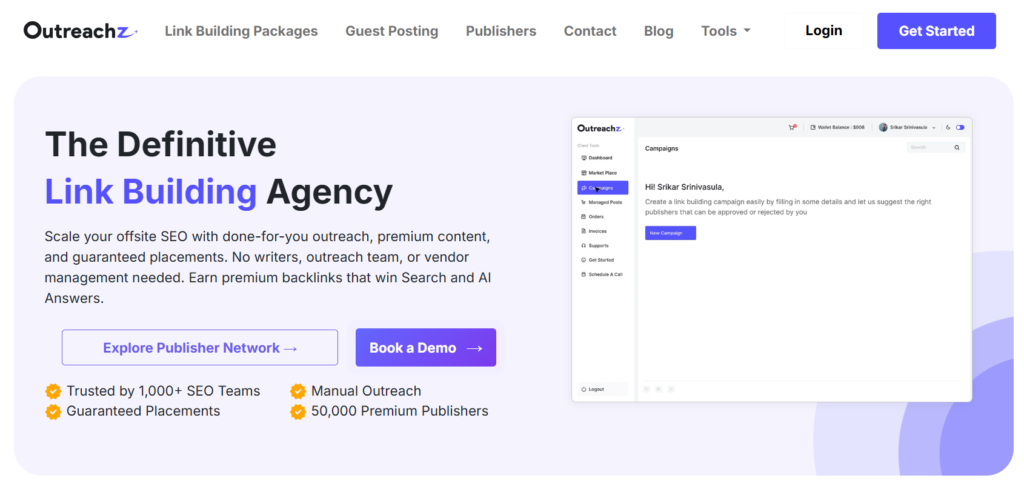Click Explore Publisher Network button

tap(200, 347)
